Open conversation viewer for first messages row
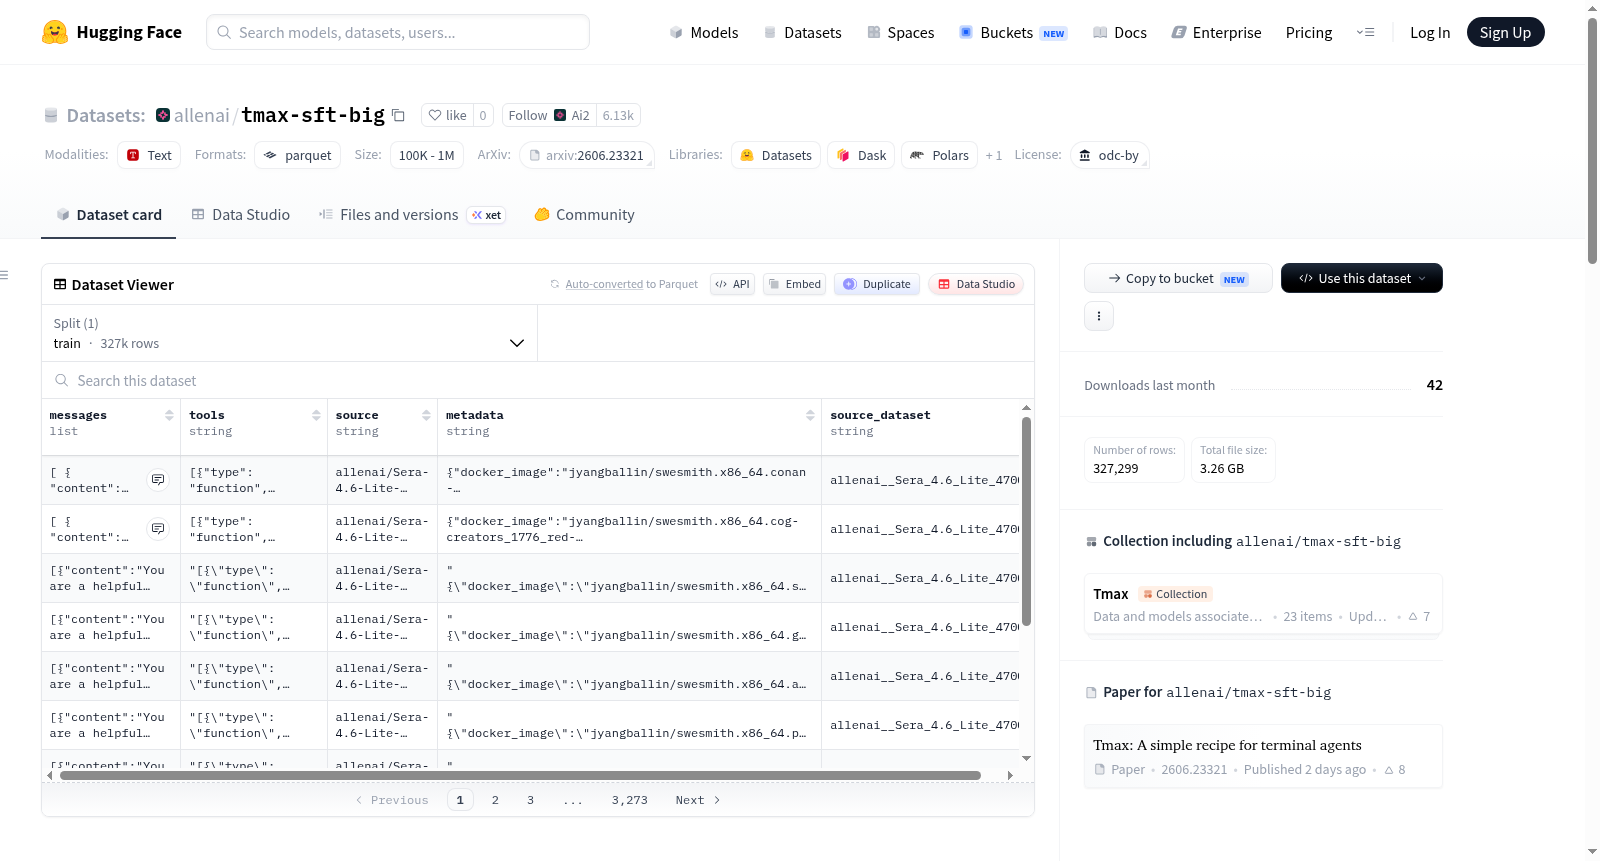 point(158,480)
